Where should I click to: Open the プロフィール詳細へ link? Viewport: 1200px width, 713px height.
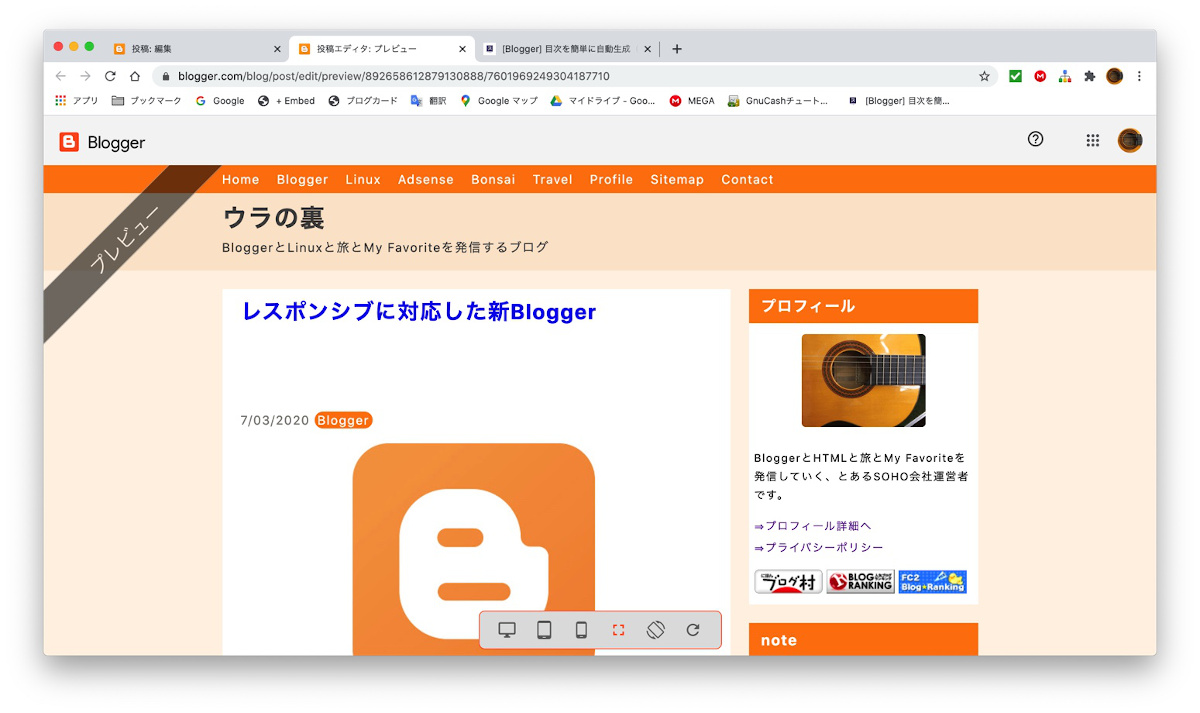[x=814, y=526]
